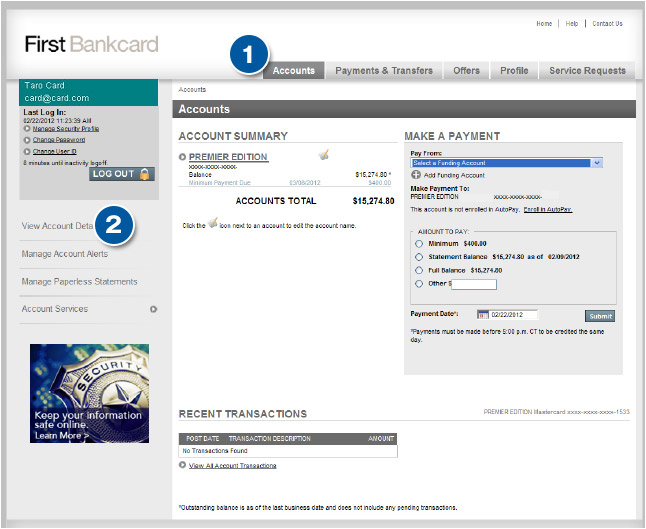Screen dimensions: 646x529
Task: Click the bullet icon beside Manage Security Profile
Action: click(x=27, y=129)
